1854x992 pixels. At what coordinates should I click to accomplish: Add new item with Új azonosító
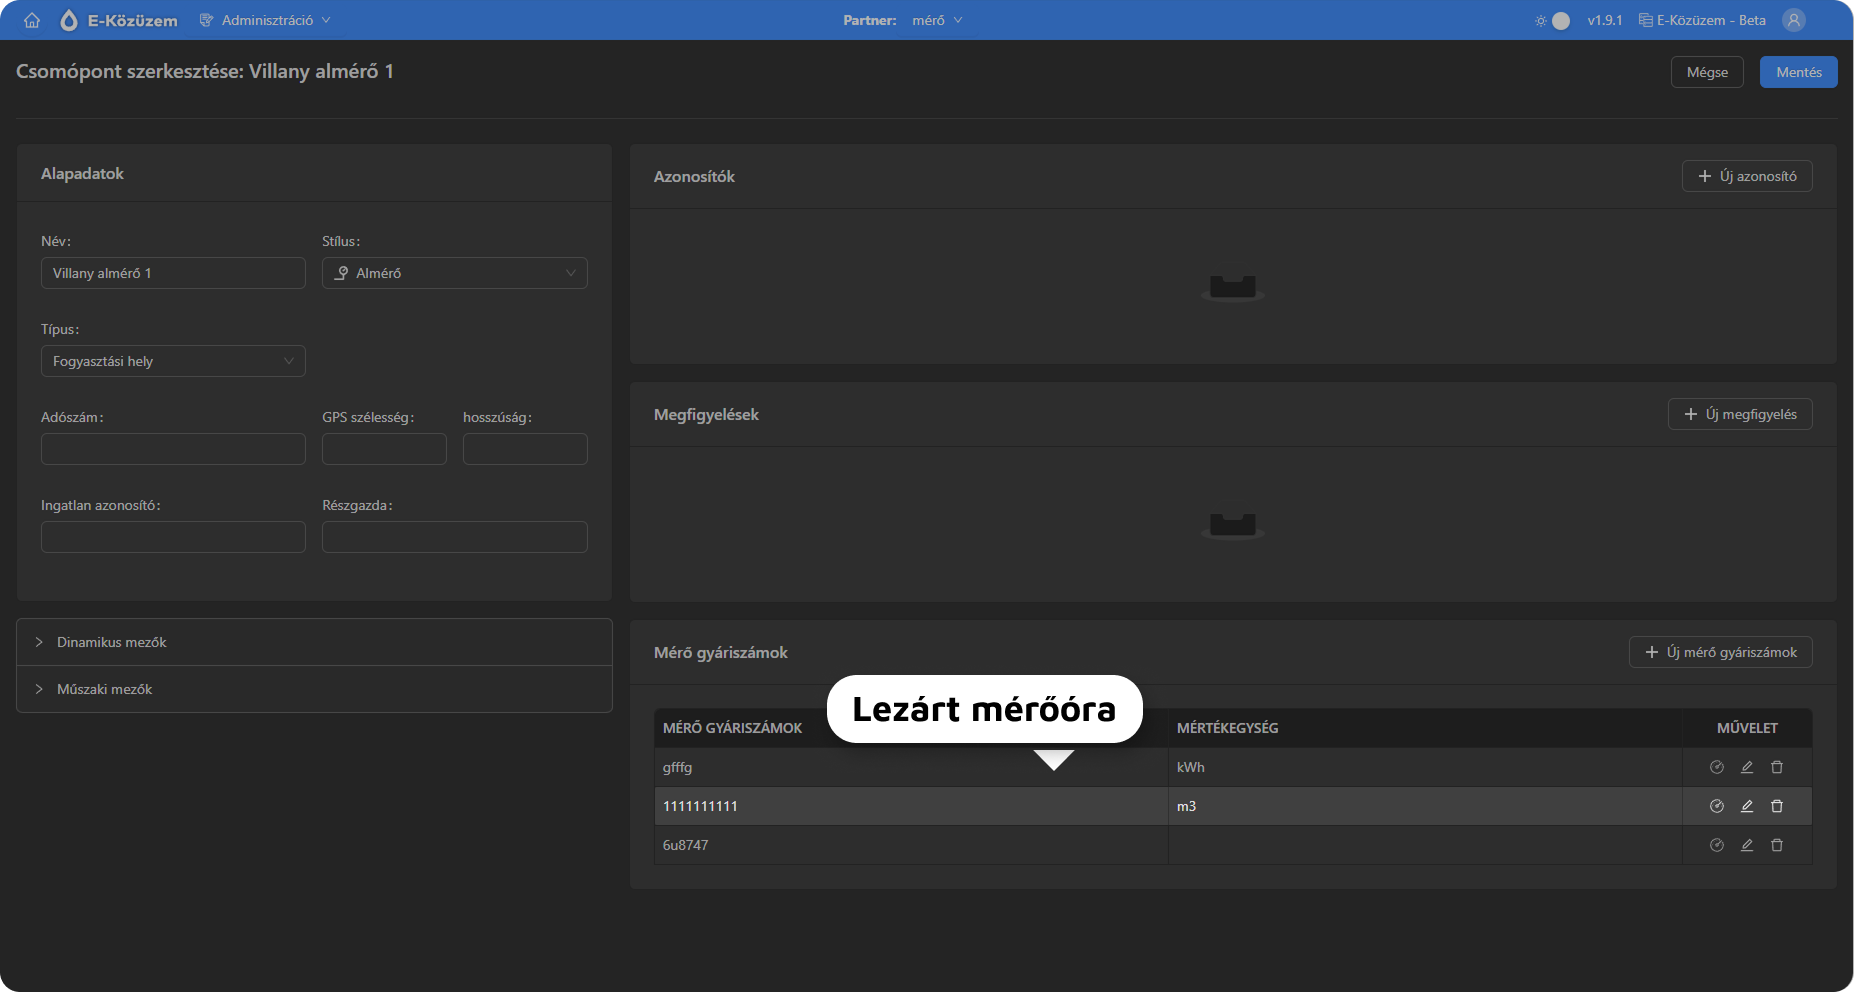pyautogui.click(x=1747, y=176)
